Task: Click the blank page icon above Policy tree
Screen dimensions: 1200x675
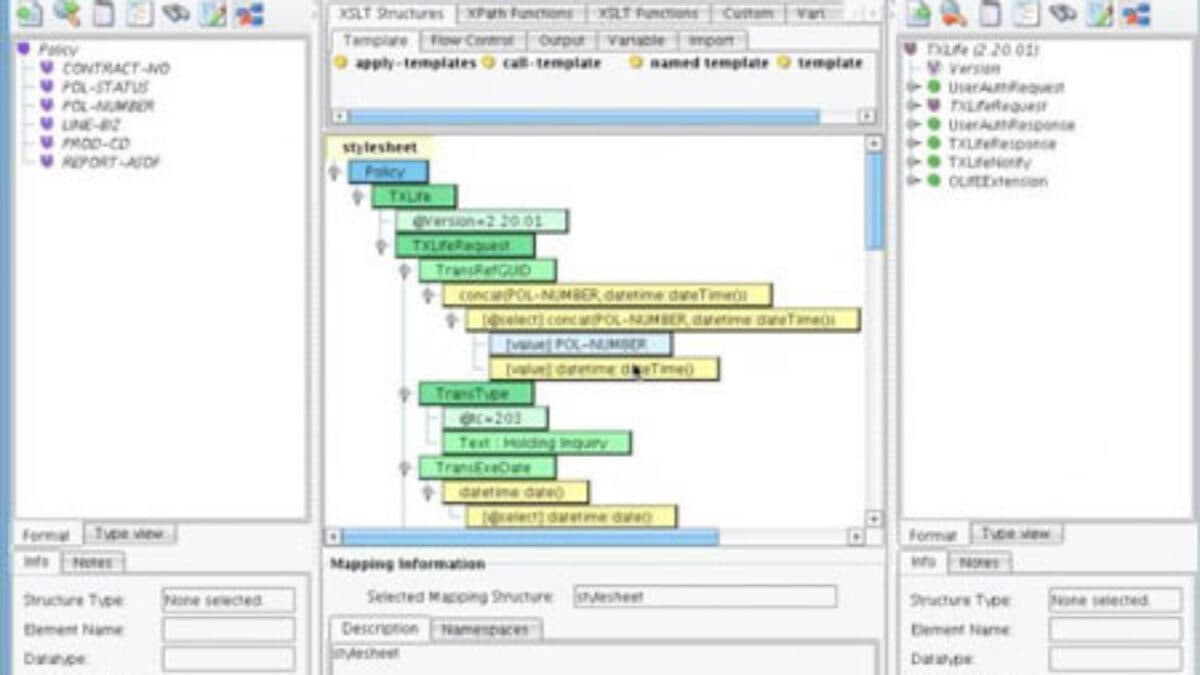Action: click(103, 13)
